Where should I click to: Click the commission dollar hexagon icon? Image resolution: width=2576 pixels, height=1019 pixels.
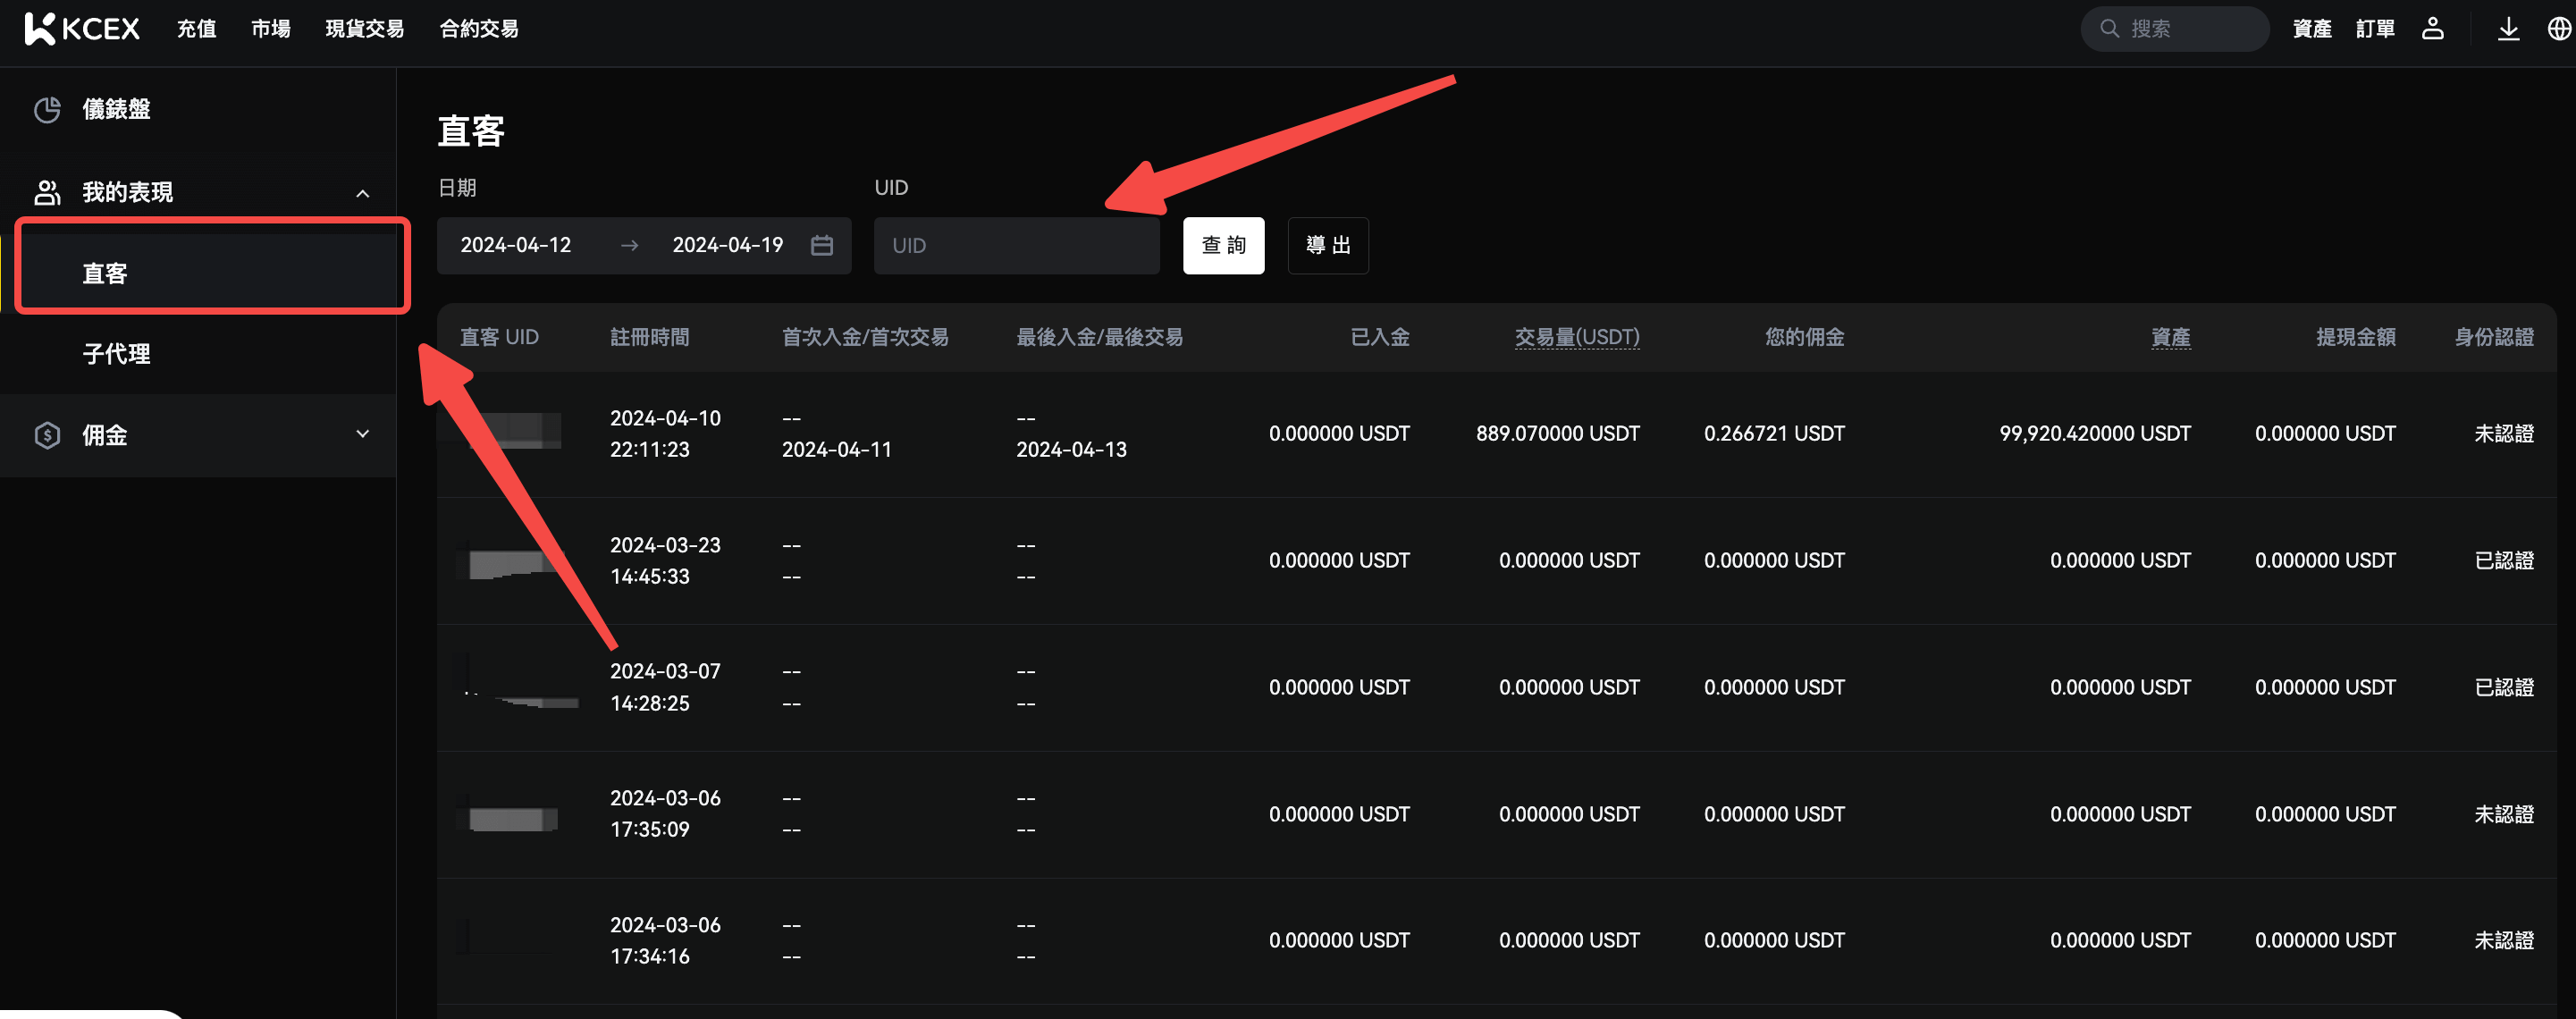(47, 435)
